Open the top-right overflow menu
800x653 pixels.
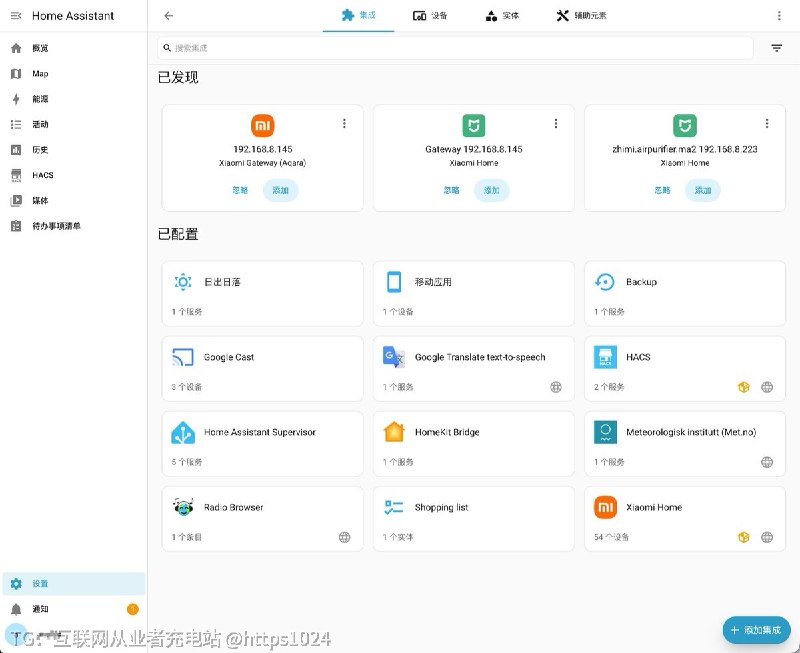point(779,16)
